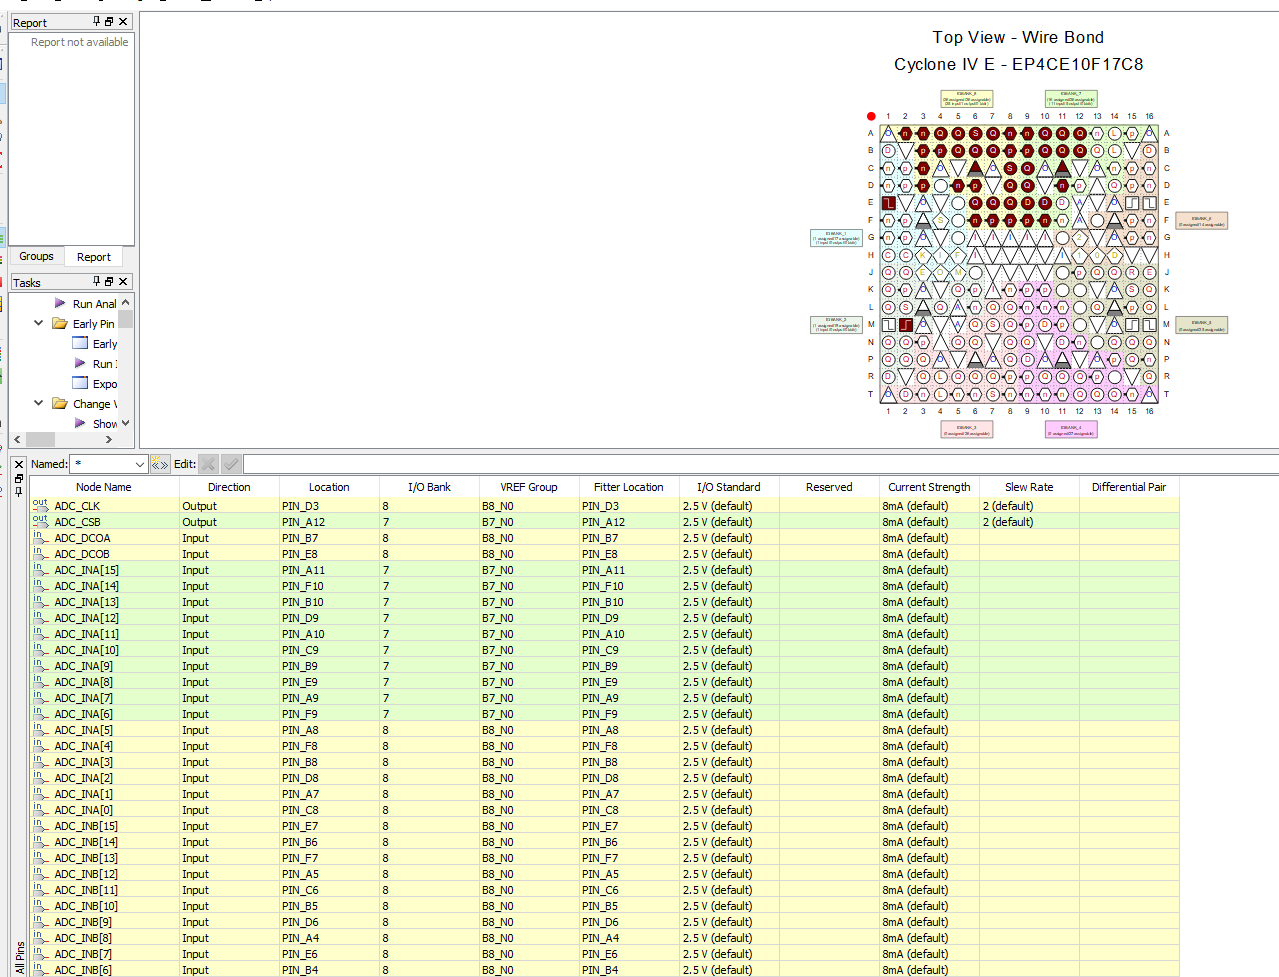Select the IOBANK_8 label above package
The width and height of the screenshot is (1279, 977).
pyautogui.click(x=967, y=98)
